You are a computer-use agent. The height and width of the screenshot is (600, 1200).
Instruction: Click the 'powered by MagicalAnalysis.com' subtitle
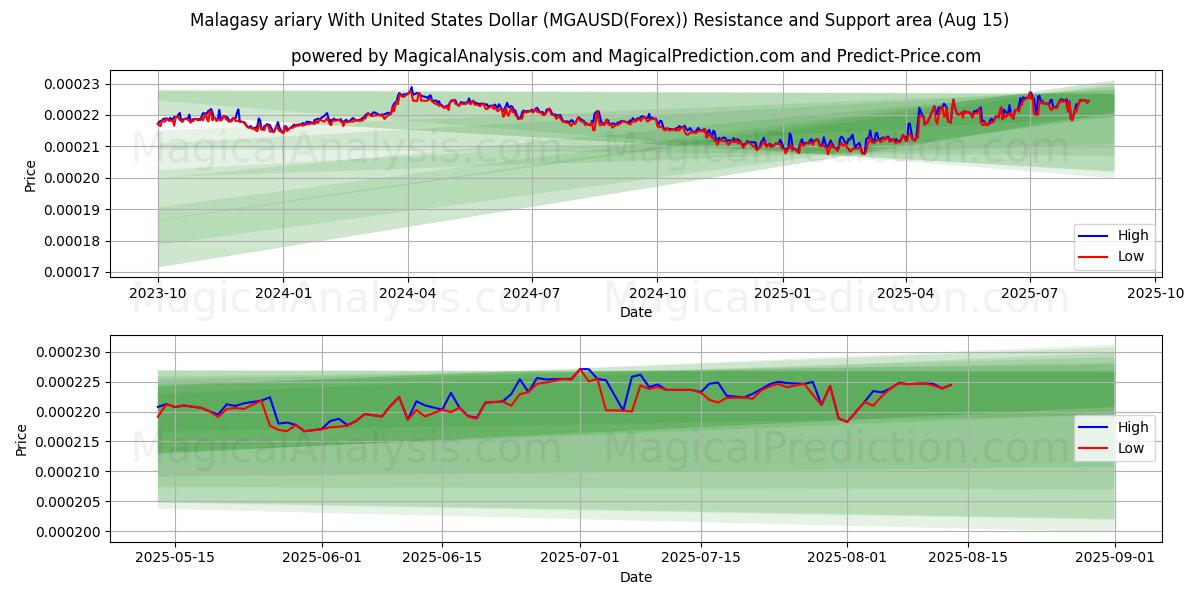click(x=636, y=56)
